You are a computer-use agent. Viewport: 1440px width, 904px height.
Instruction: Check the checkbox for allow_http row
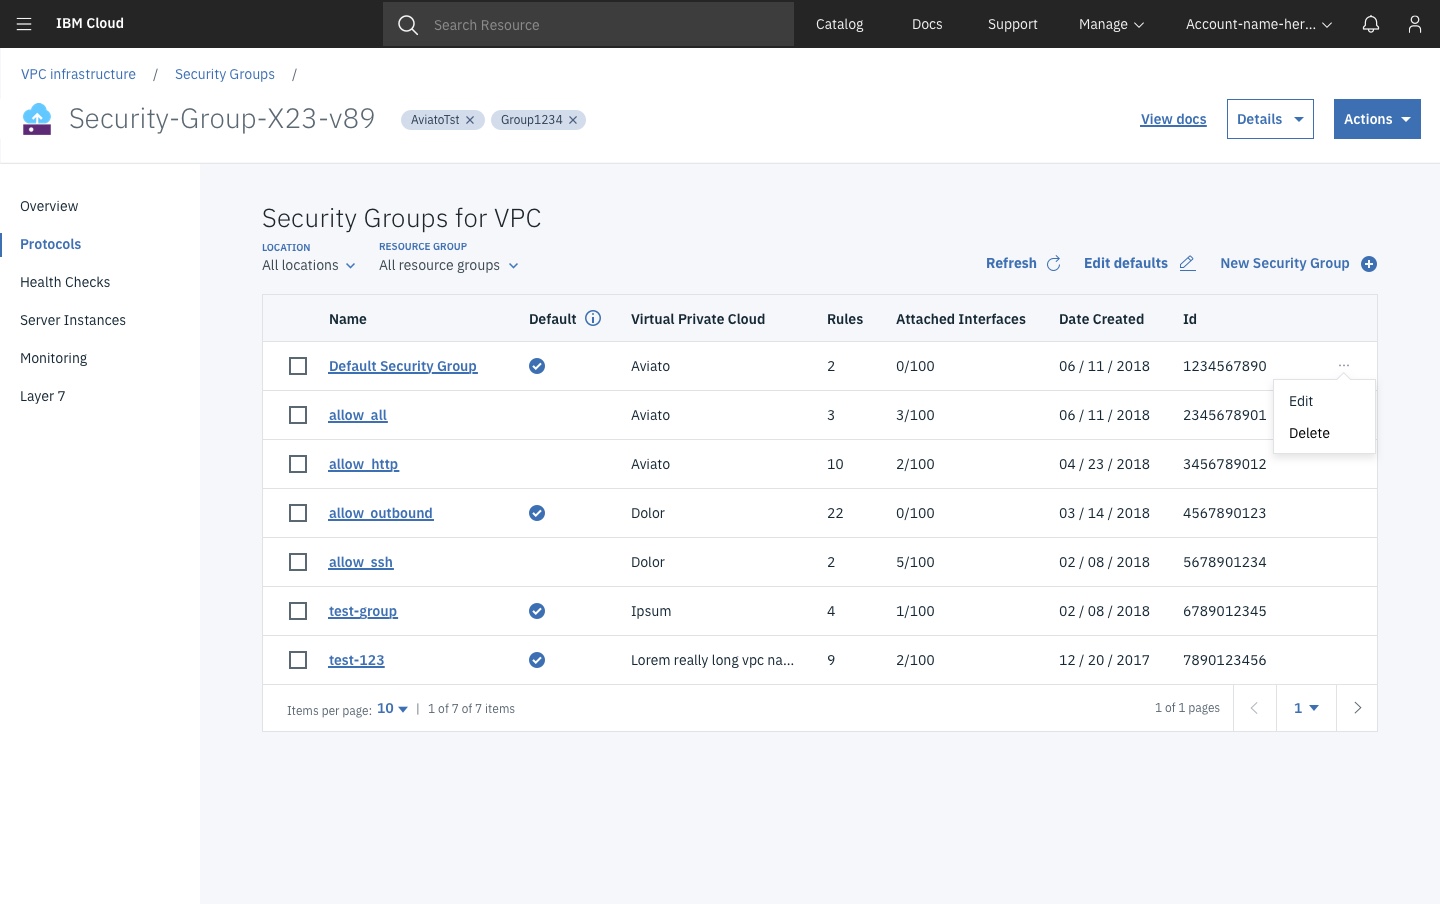298,464
